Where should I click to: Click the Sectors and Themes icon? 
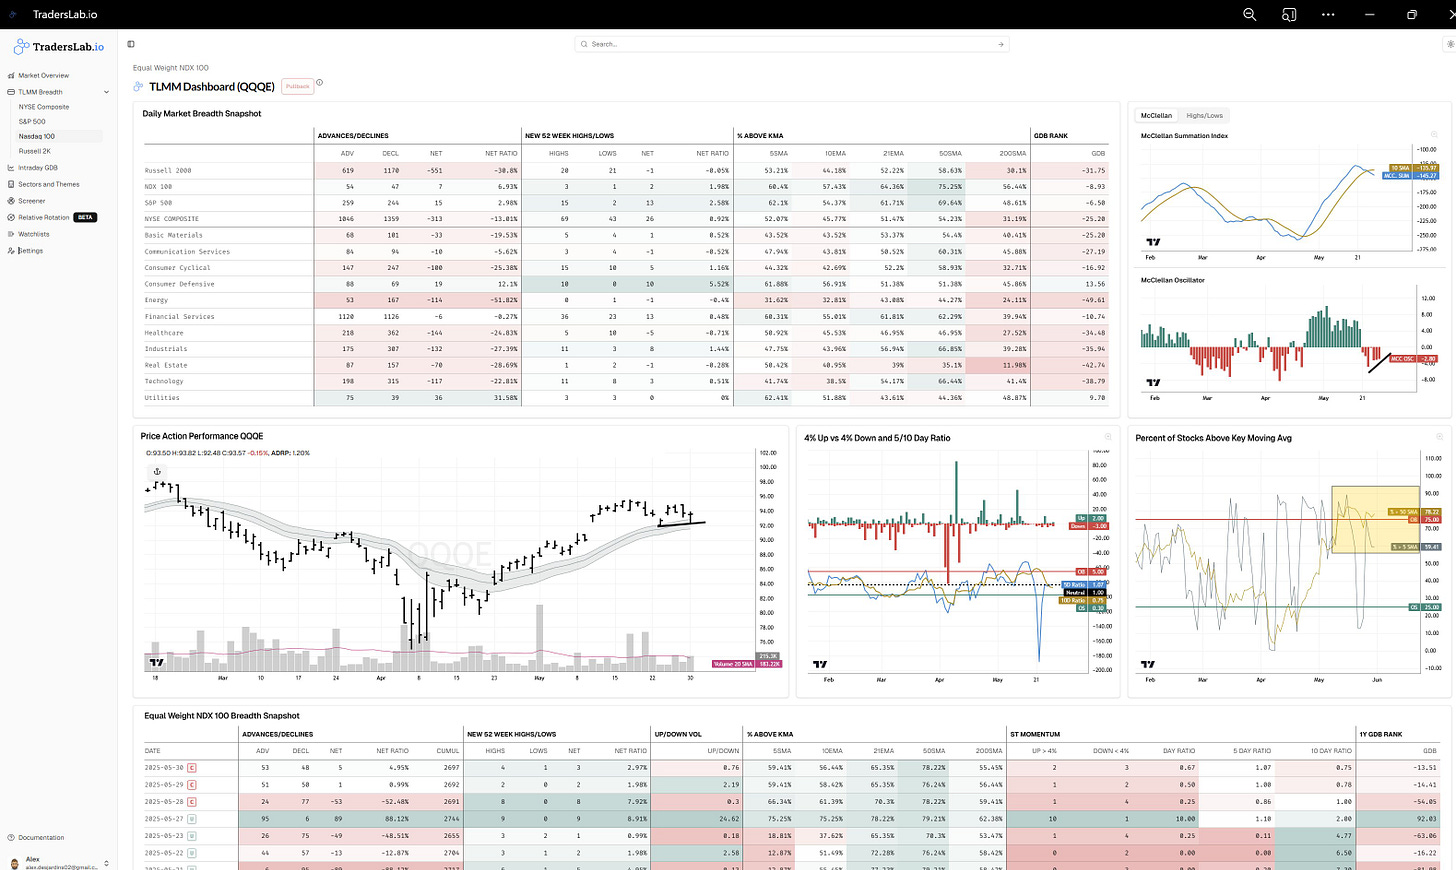[x=11, y=184]
